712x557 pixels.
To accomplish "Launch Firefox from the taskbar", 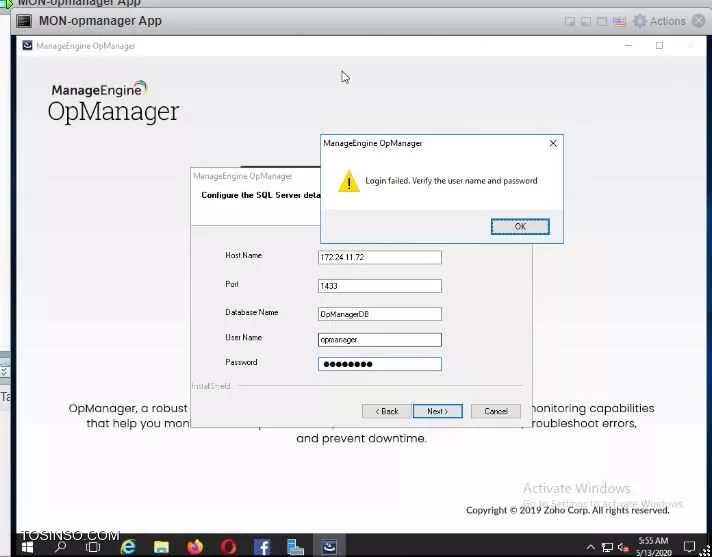I will click(x=195, y=547).
